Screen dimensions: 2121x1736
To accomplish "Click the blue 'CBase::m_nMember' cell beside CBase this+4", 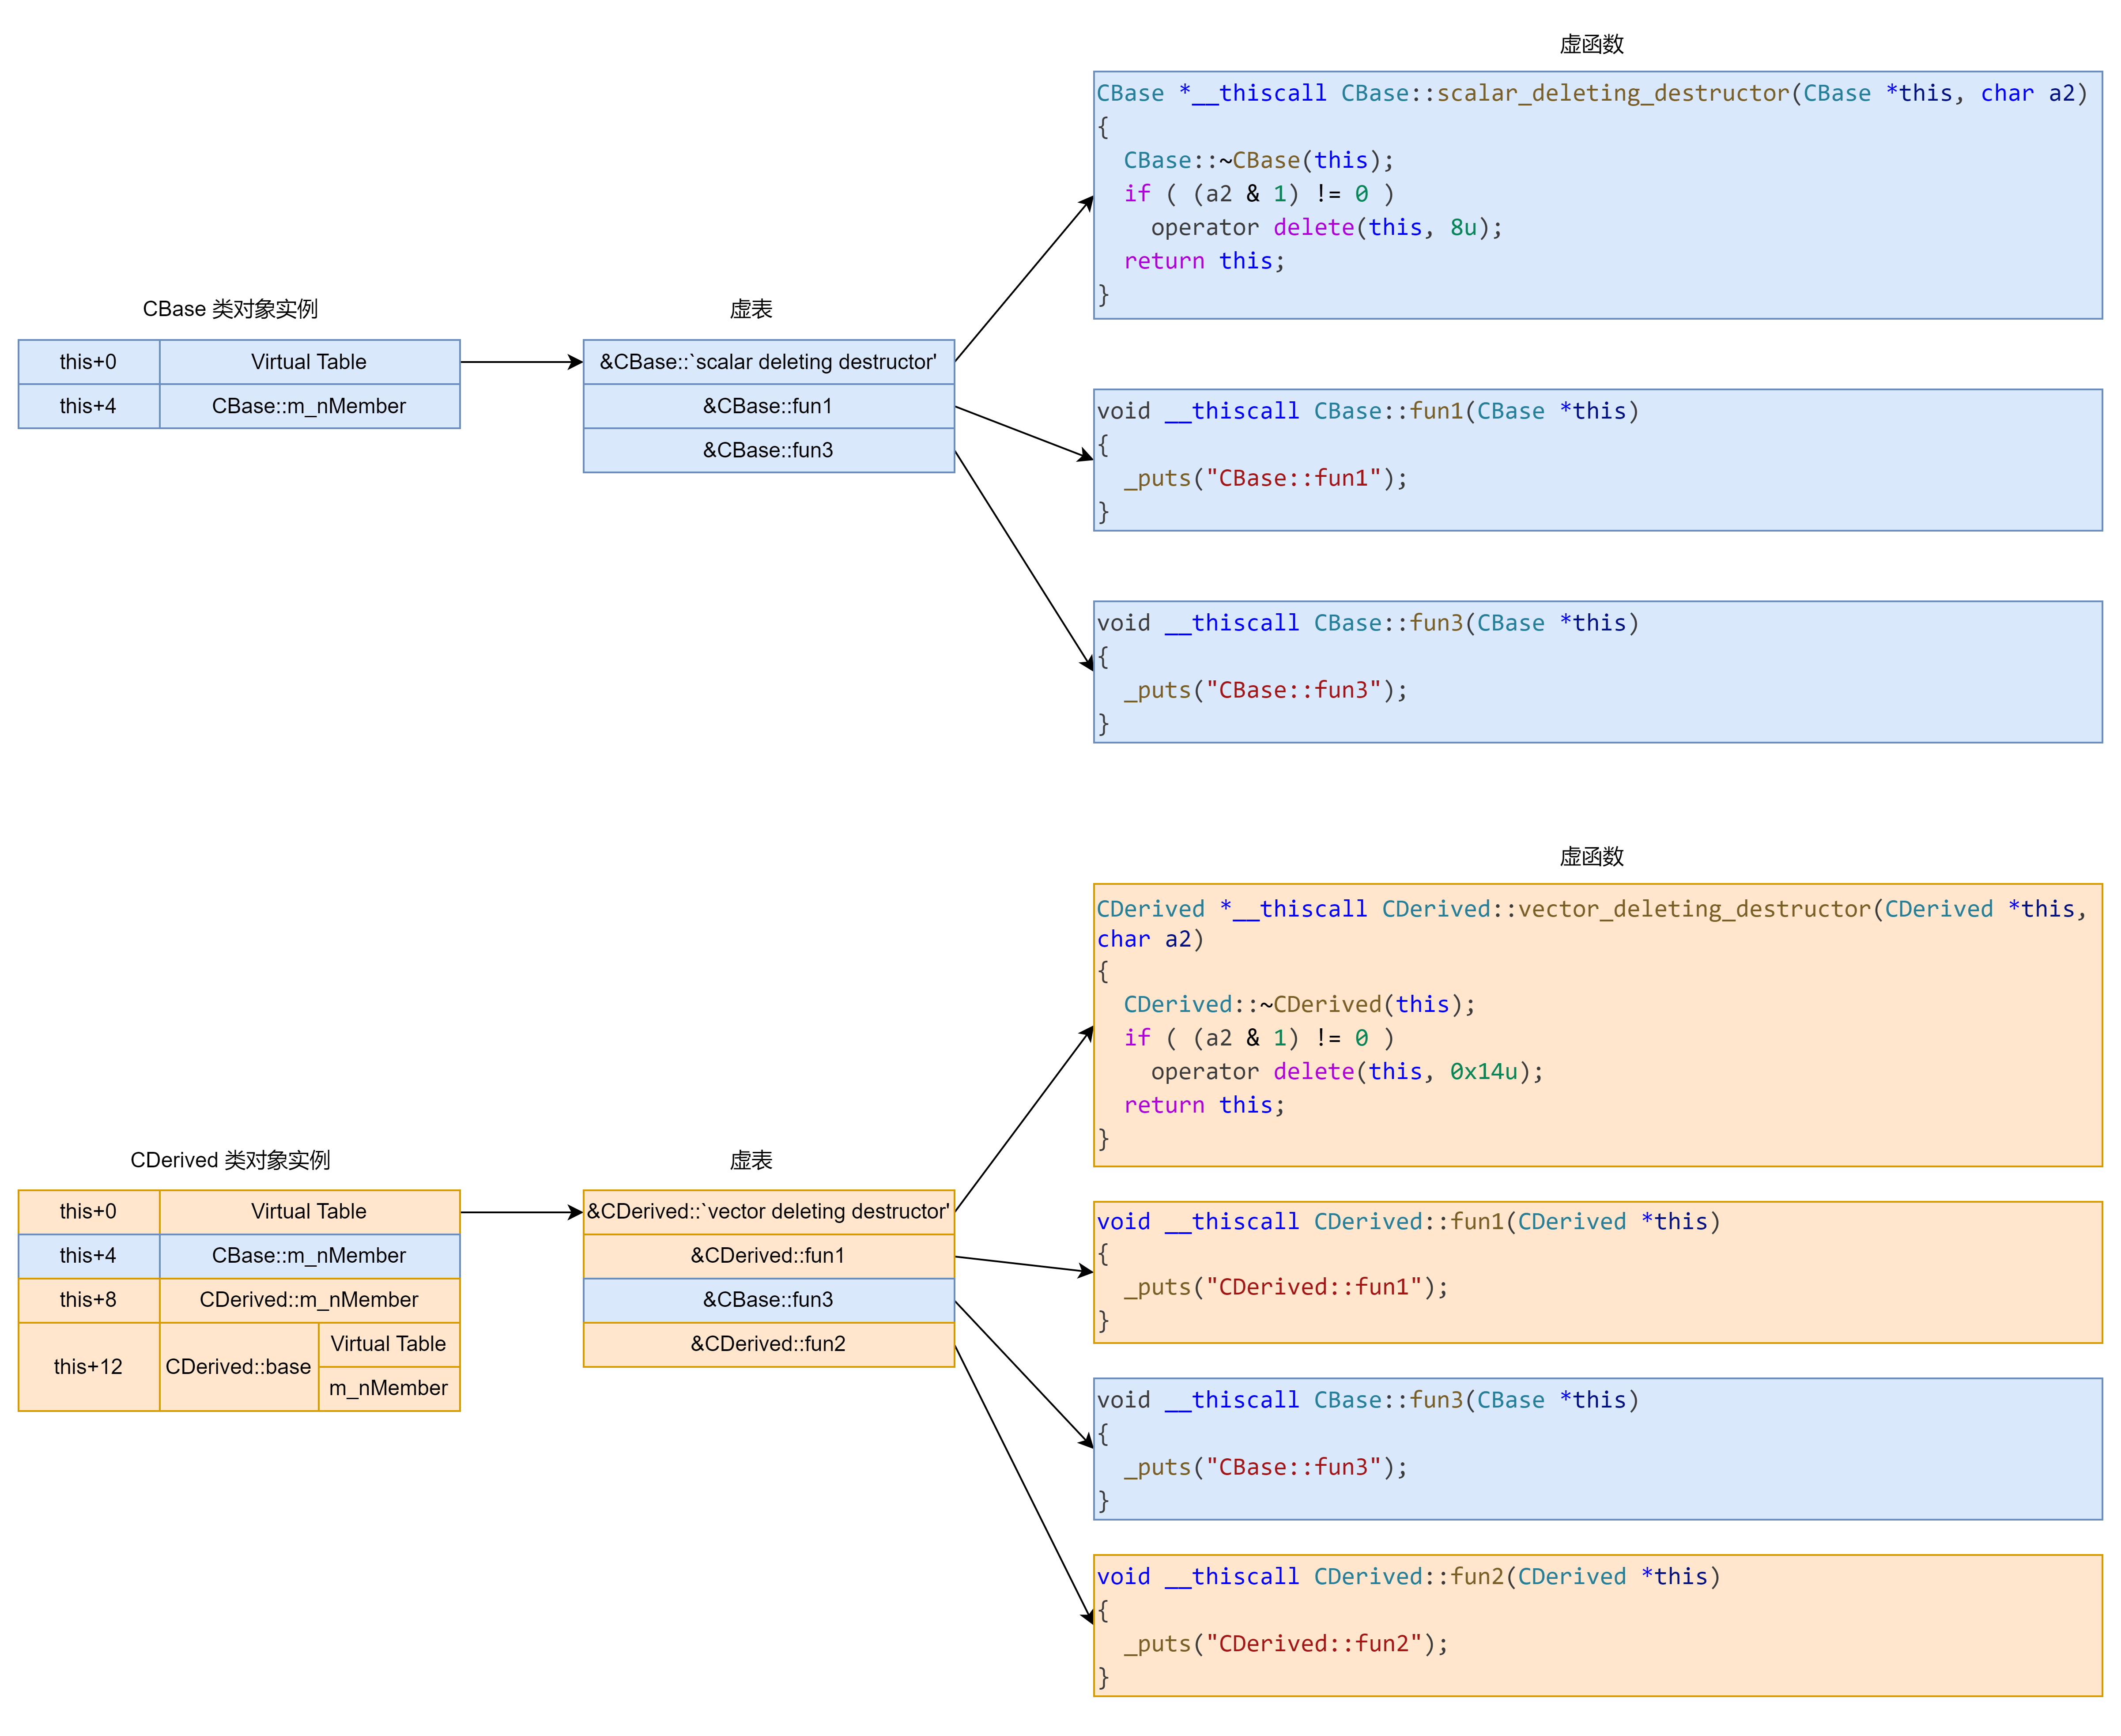I will coord(309,406).
